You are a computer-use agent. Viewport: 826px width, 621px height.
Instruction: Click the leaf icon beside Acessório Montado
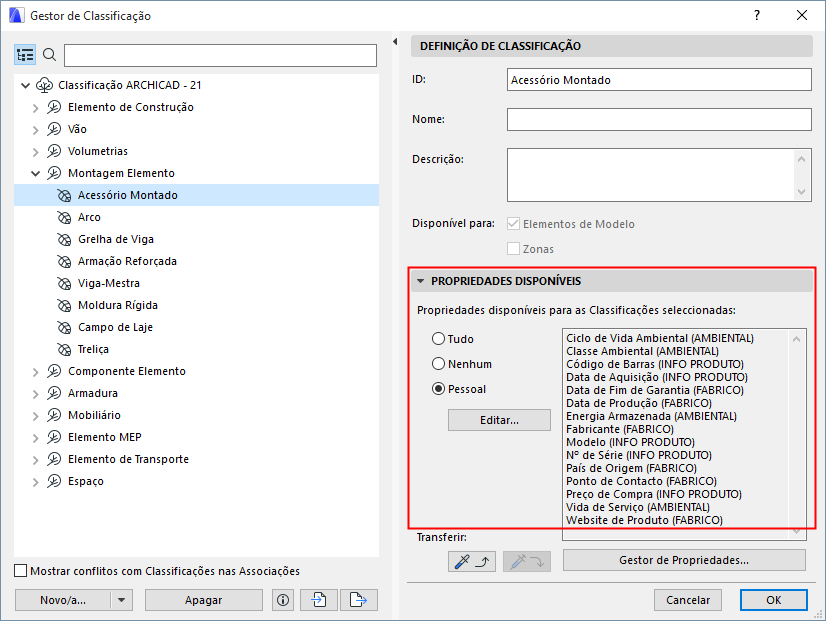click(x=64, y=195)
